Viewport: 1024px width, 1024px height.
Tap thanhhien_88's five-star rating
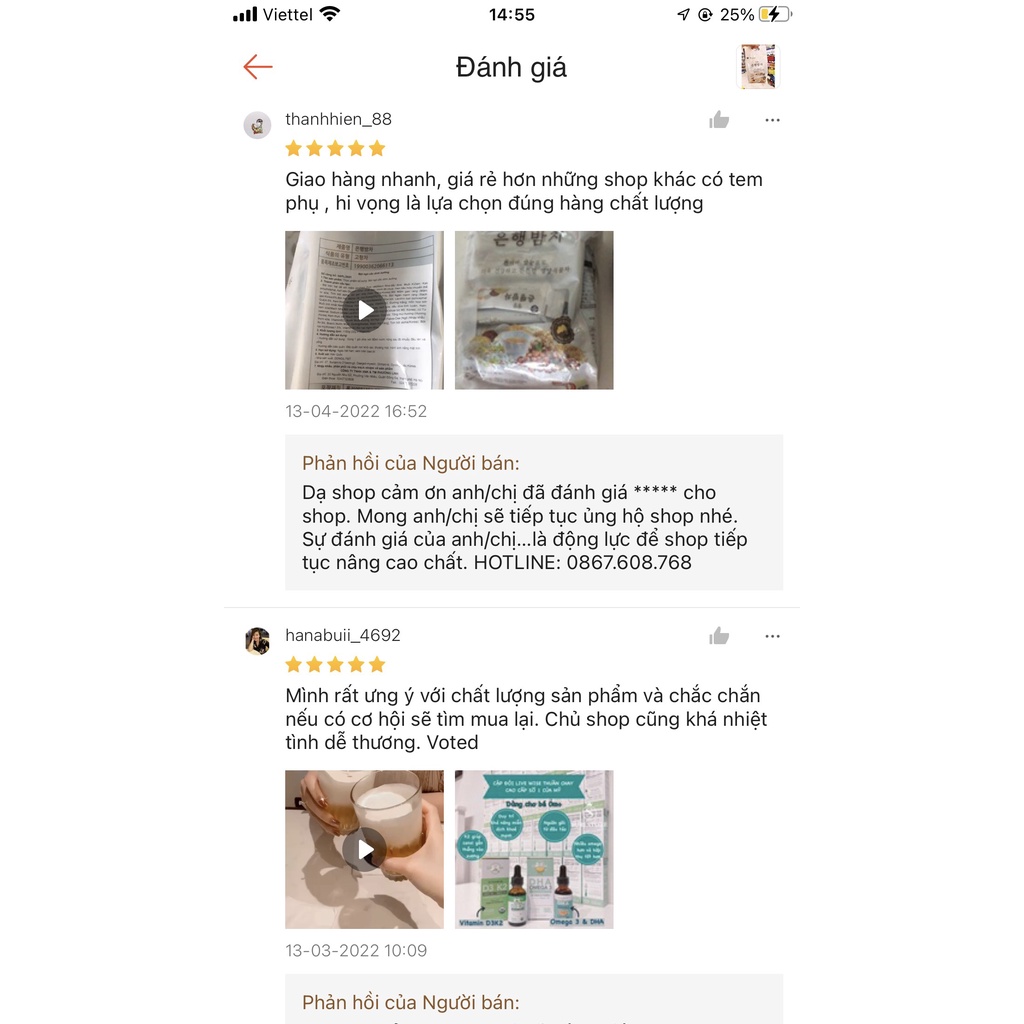tap(336, 148)
